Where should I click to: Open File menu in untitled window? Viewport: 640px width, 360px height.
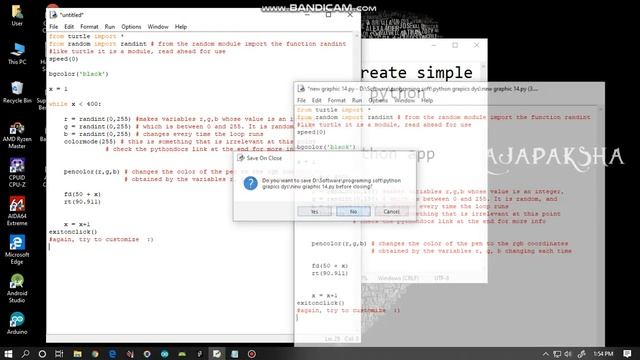coord(53,27)
